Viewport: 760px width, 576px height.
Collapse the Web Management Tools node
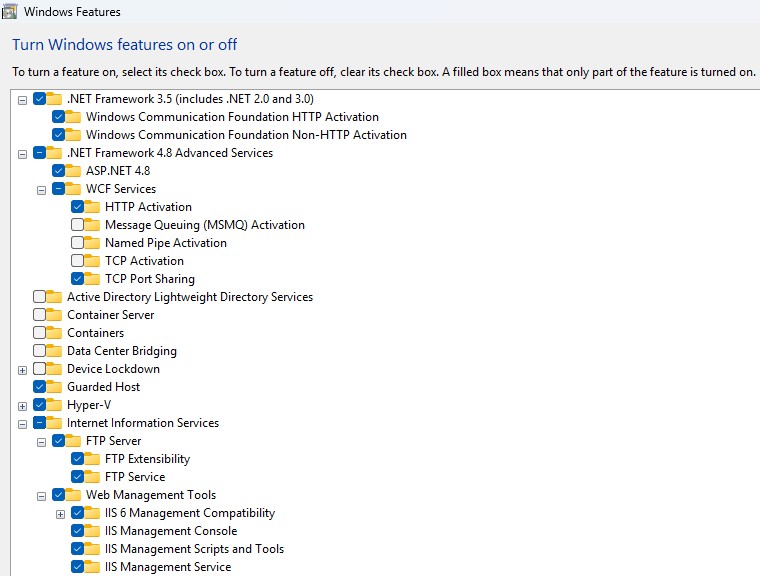tap(41, 496)
